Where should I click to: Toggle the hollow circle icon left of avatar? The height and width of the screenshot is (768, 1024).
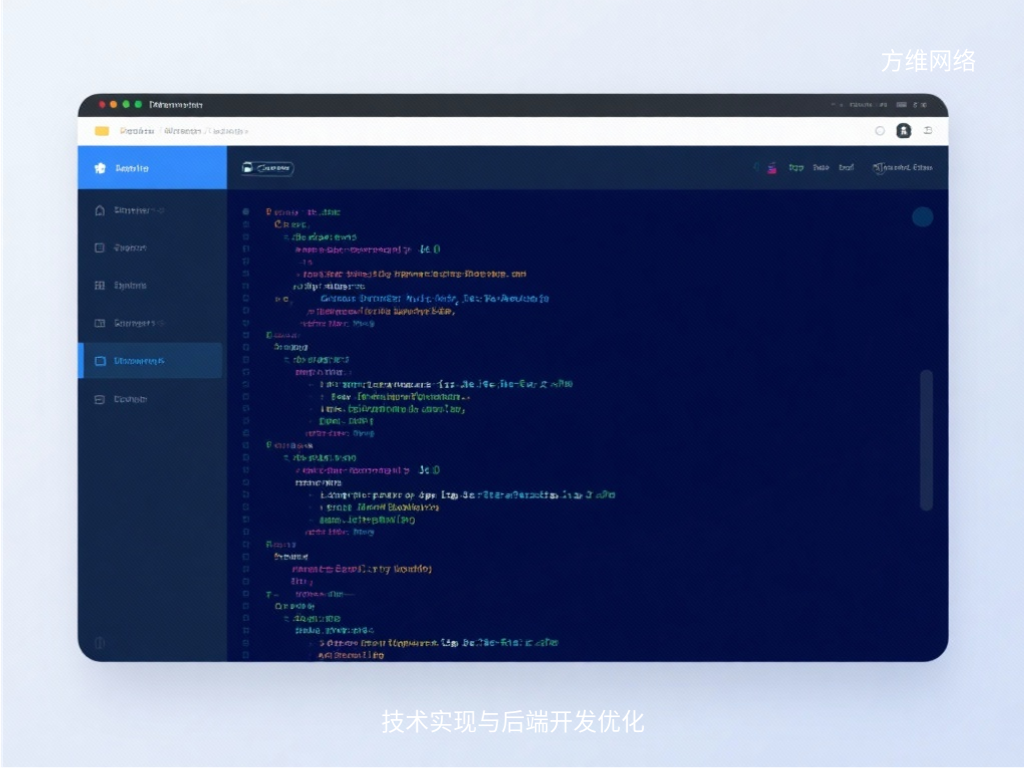pos(880,131)
